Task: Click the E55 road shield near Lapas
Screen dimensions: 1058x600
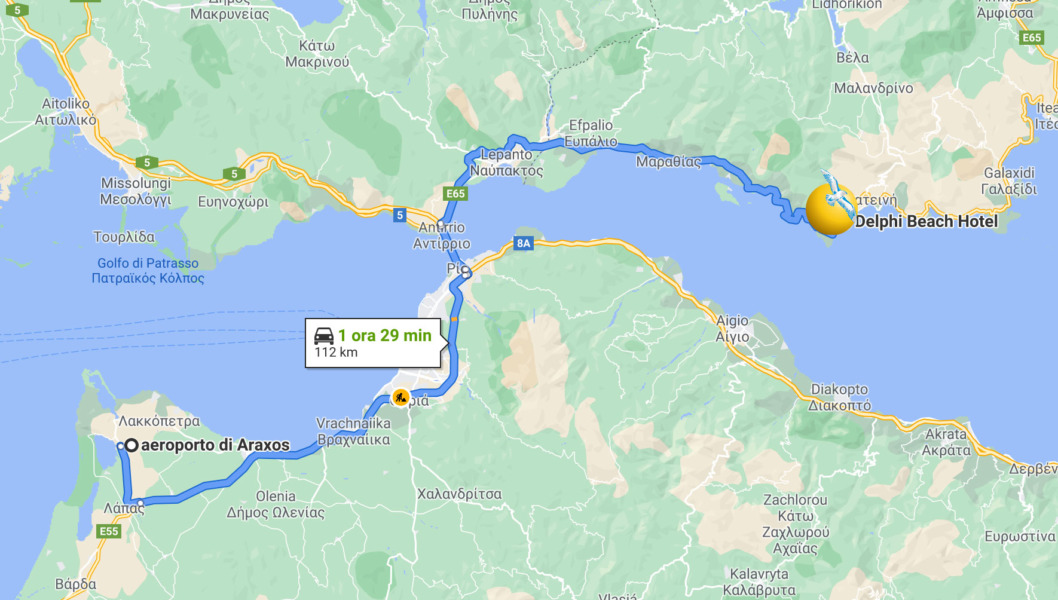Action: pyautogui.click(x=109, y=531)
